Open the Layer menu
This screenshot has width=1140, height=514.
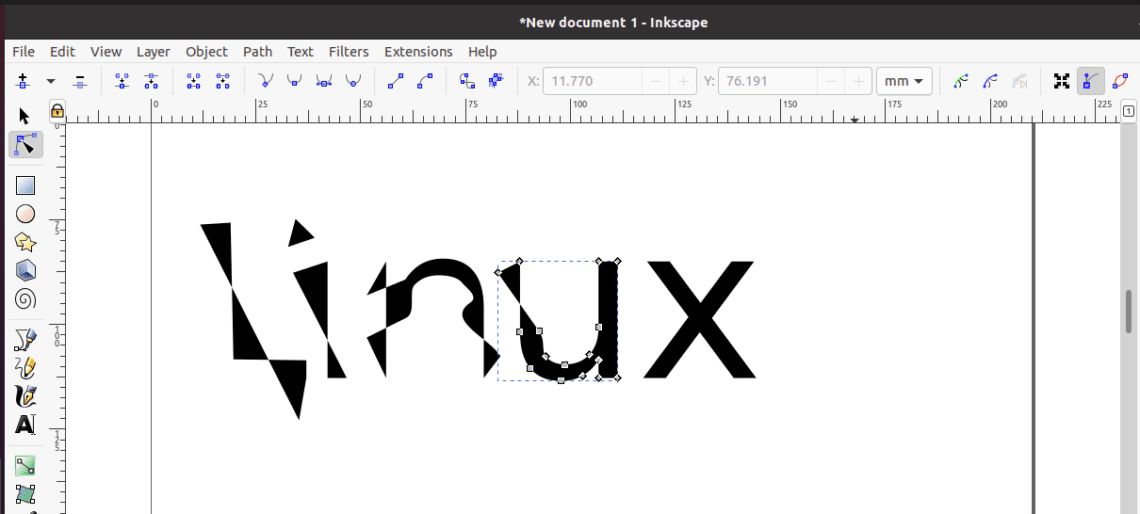point(153,52)
